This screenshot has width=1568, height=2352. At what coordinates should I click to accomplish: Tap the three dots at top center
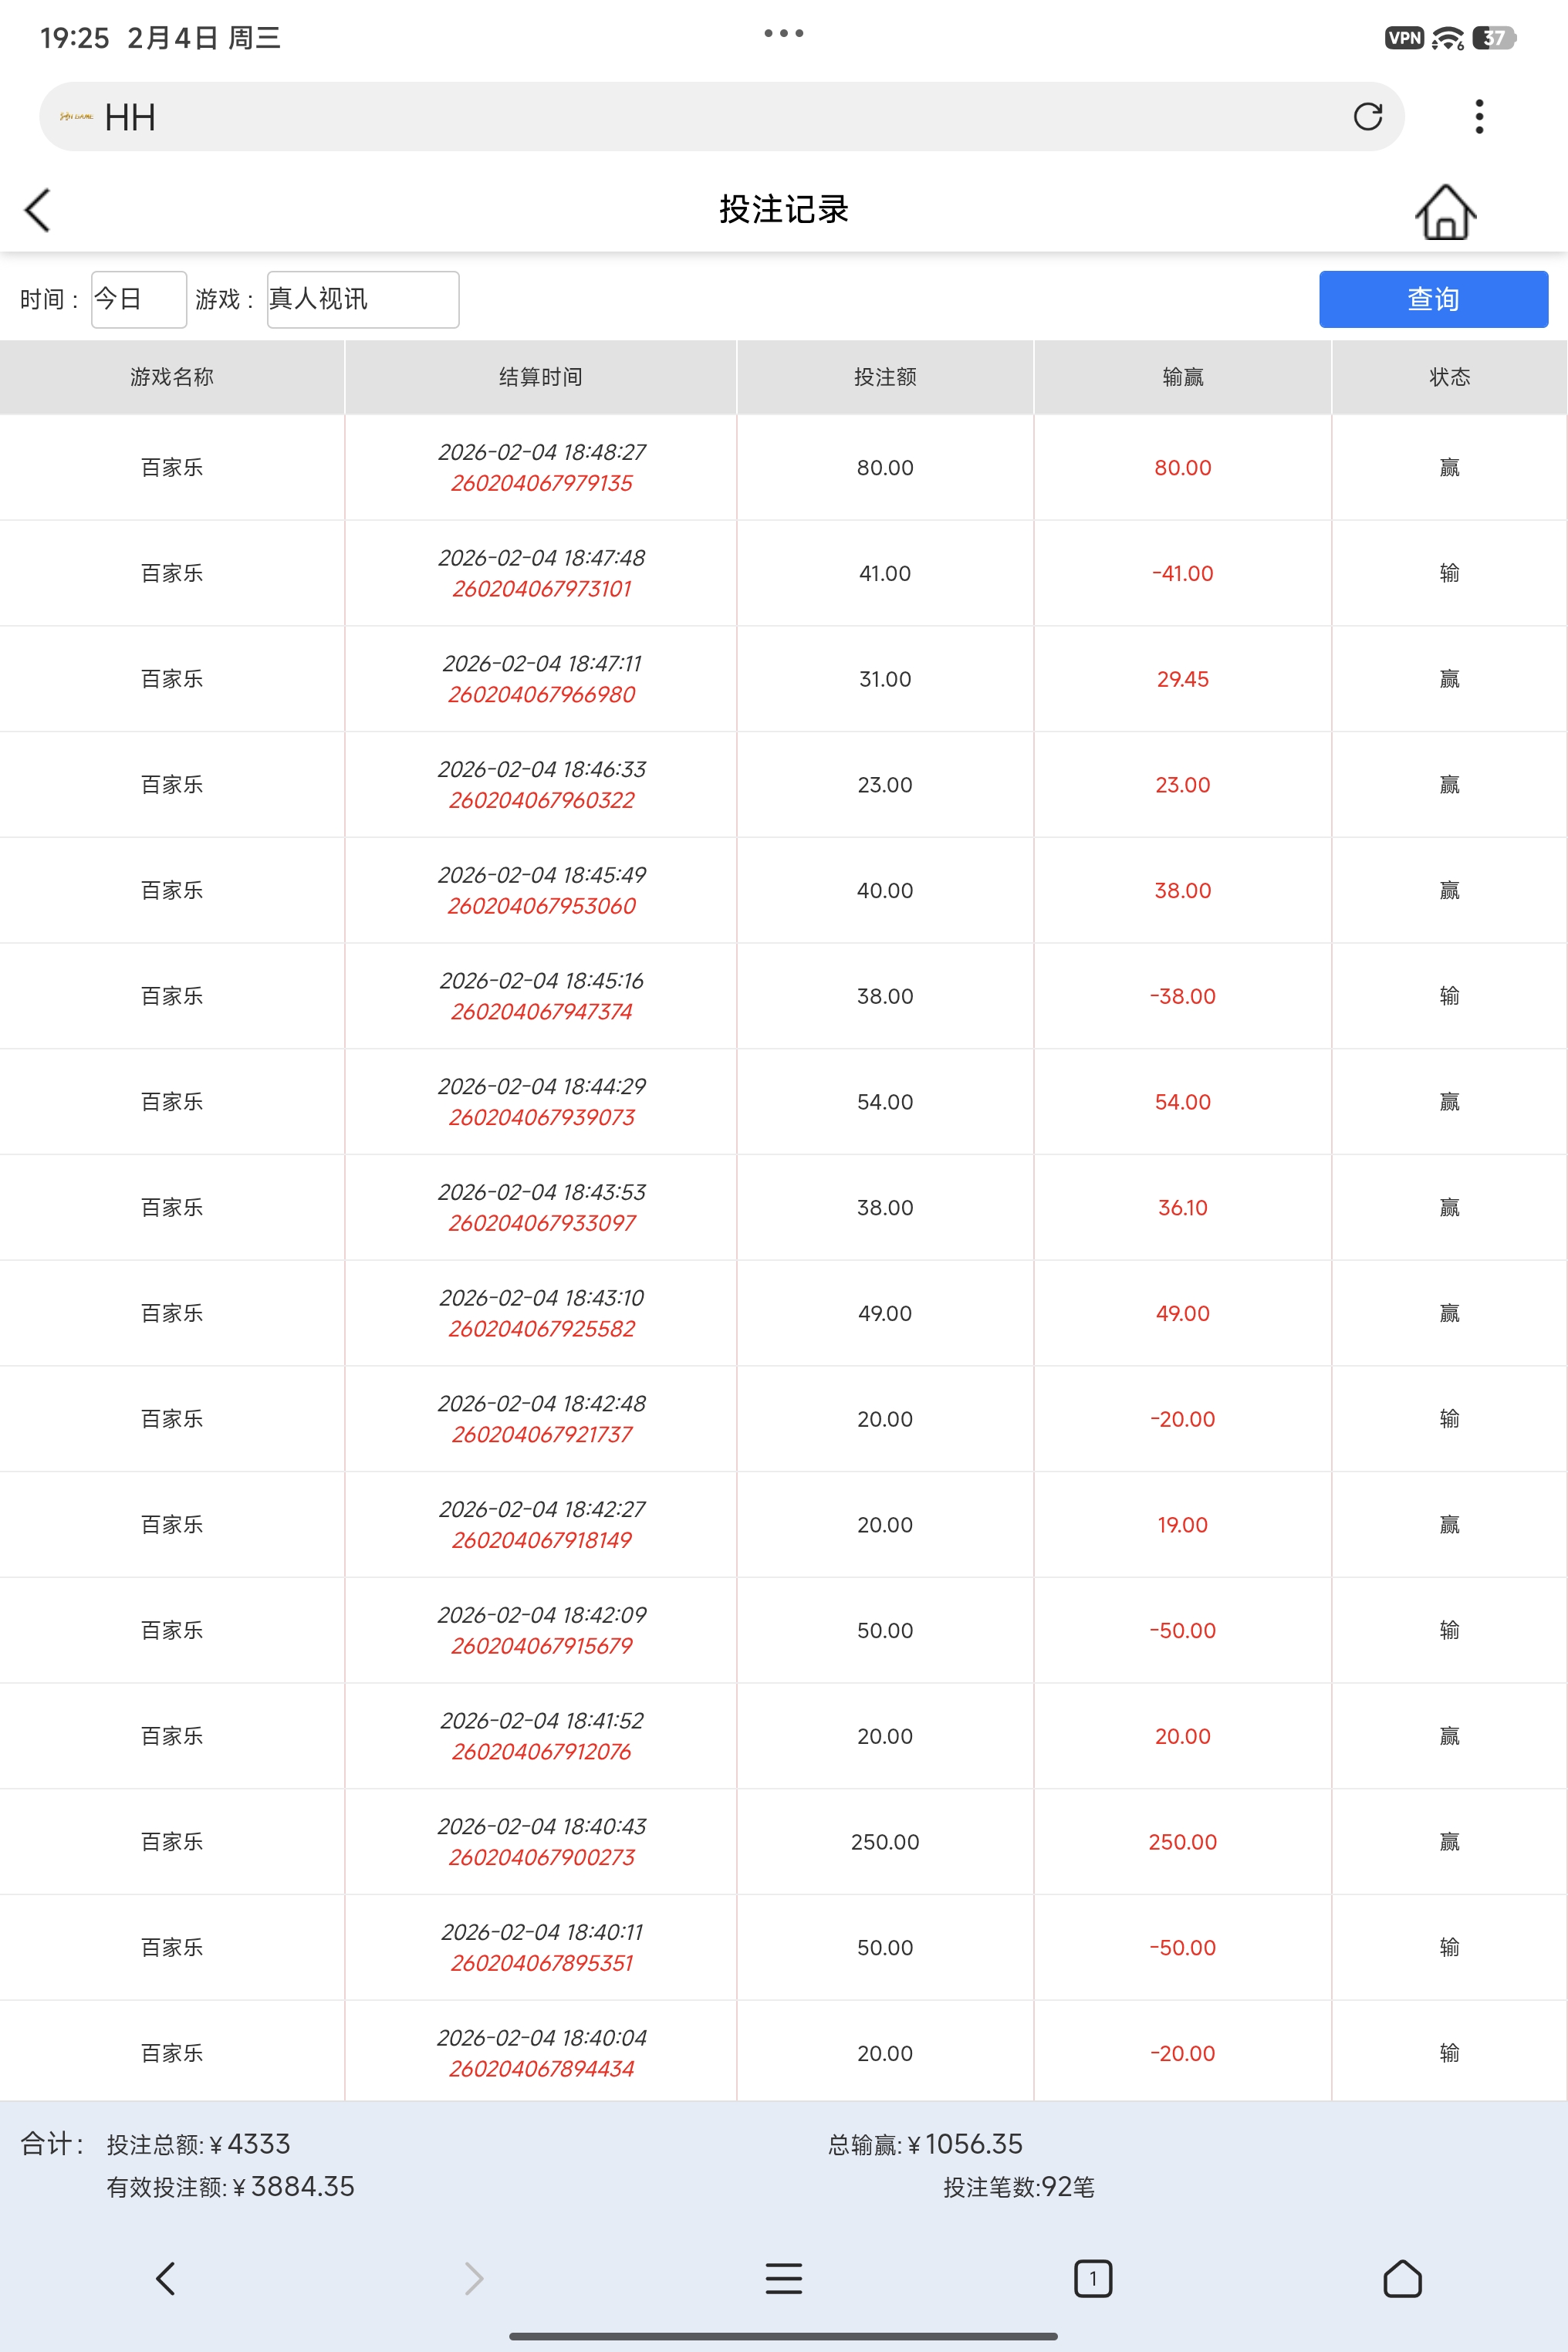coord(783,34)
